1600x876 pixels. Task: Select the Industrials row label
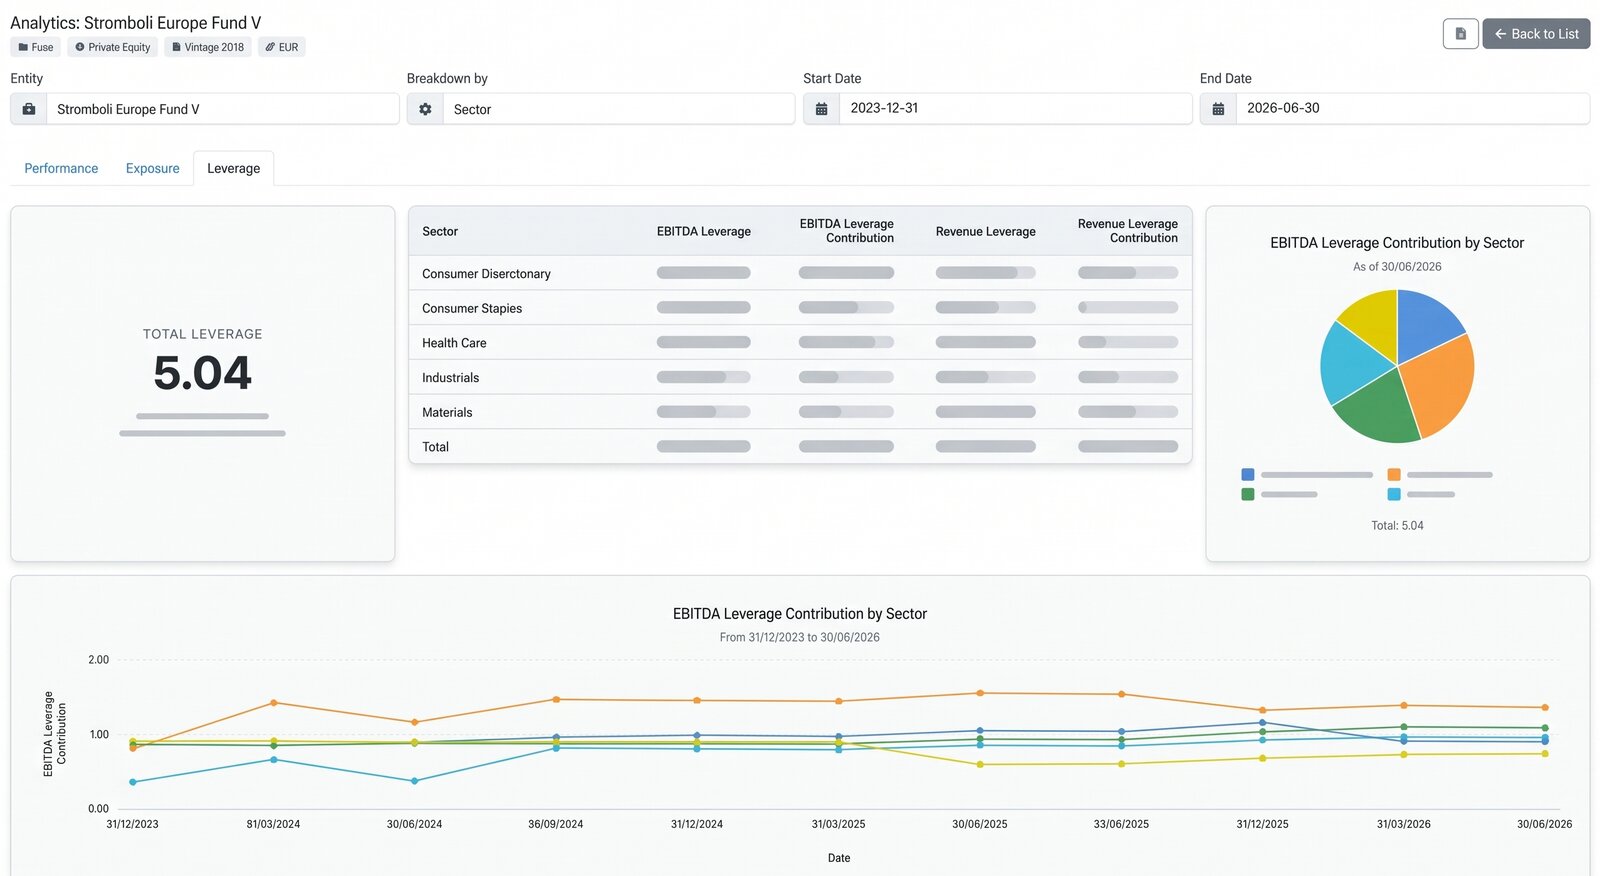[450, 378]
